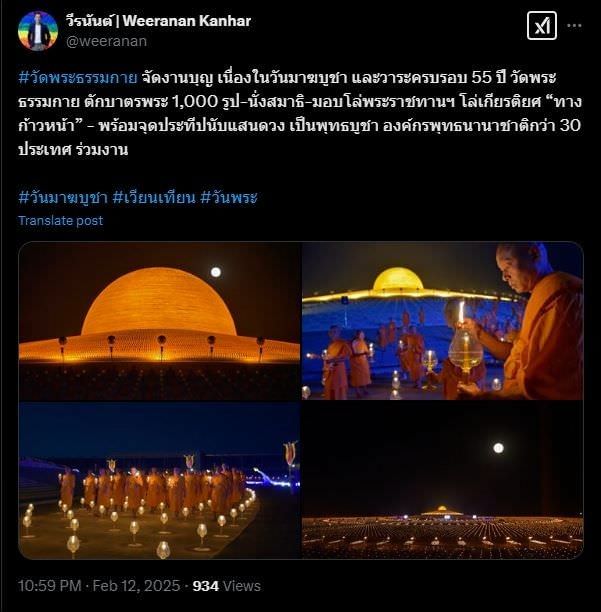Click the post's Thai body text
The height and width of the screenshot is (612, 601).
coord(300,114)
